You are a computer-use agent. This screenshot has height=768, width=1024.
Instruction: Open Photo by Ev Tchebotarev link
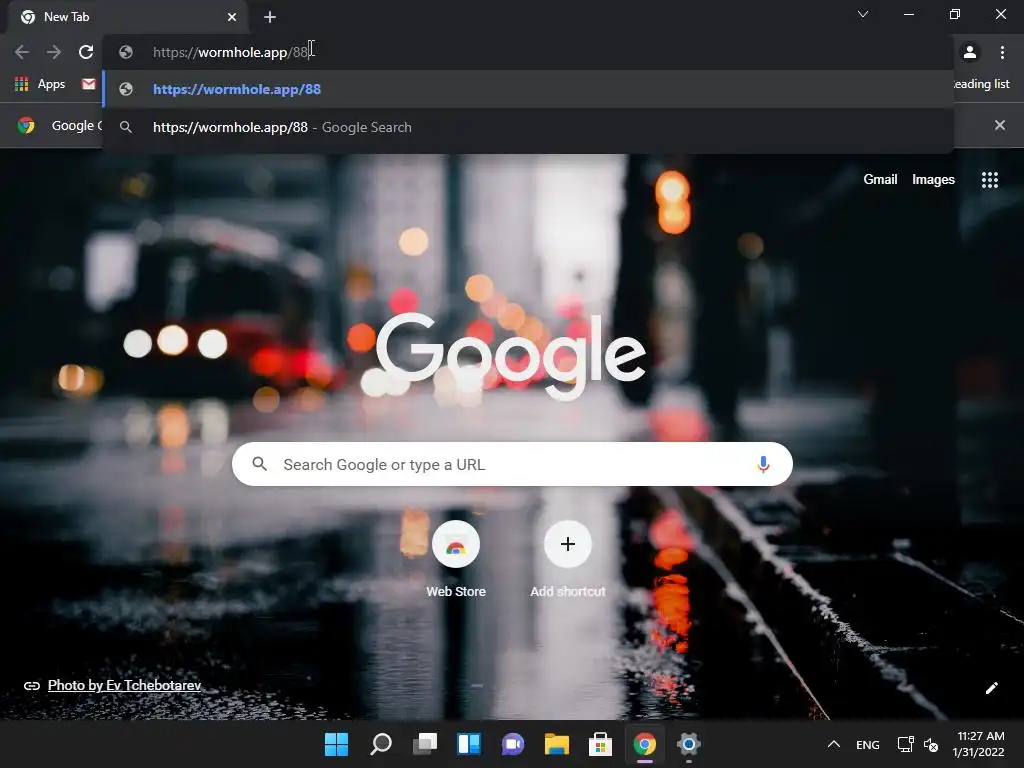coord(124,685)
